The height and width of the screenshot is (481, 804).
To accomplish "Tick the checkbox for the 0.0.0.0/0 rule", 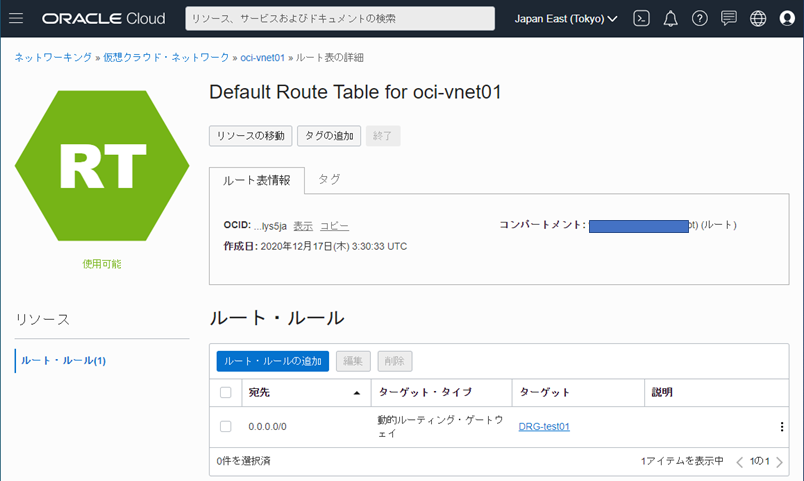I will click(x=226, y=426).
